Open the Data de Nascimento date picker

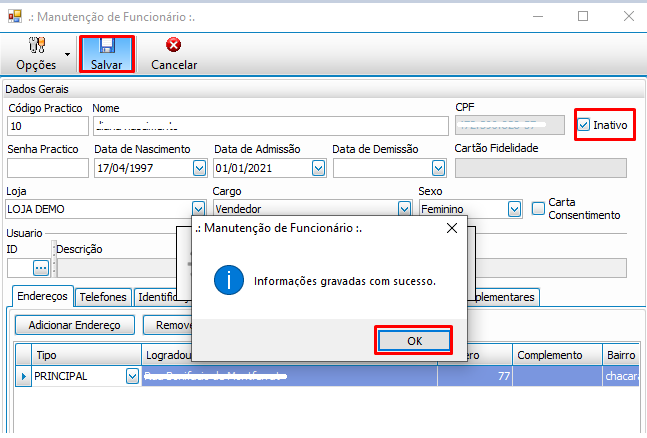199,168
